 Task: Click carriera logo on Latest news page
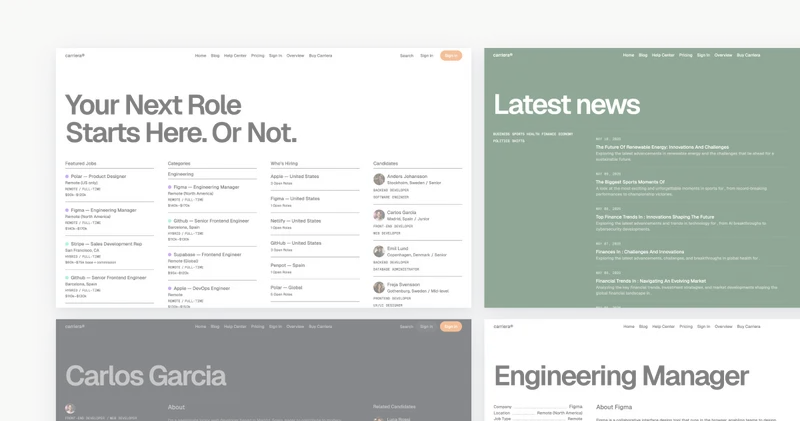pyautogui.click(x=503, y=55)
